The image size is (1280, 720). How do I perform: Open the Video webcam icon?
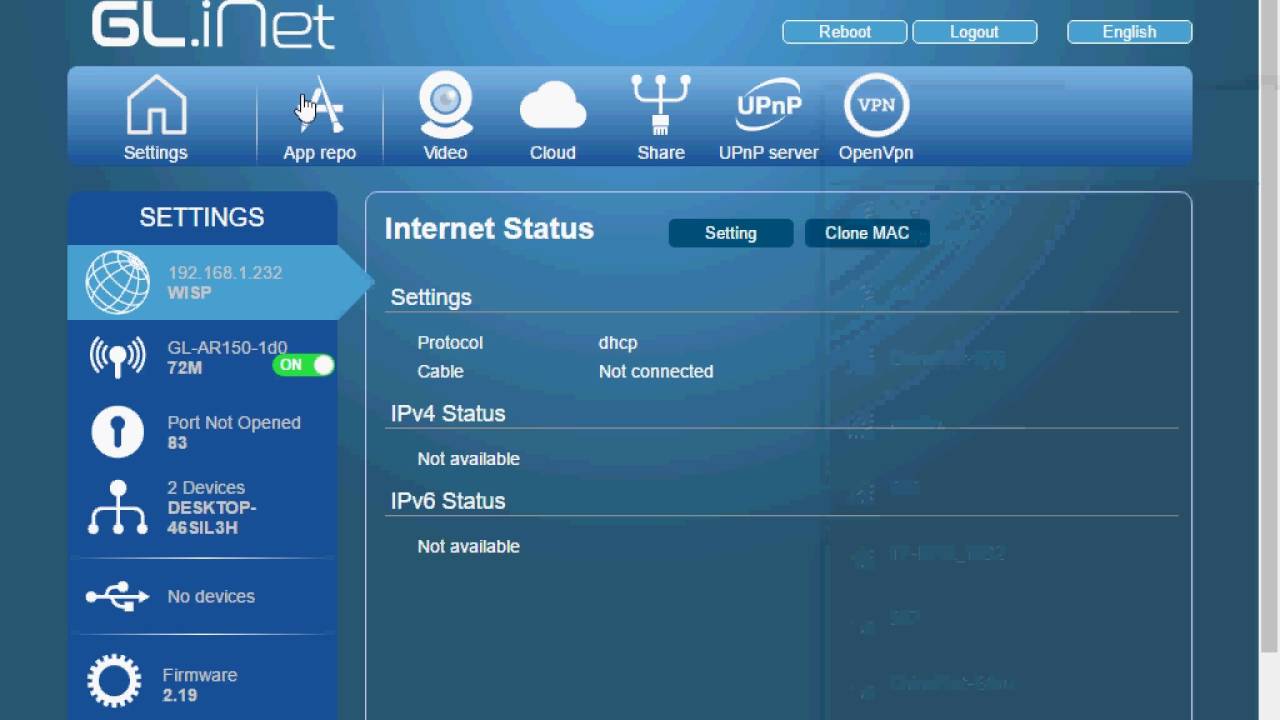[x=445, y=105]
